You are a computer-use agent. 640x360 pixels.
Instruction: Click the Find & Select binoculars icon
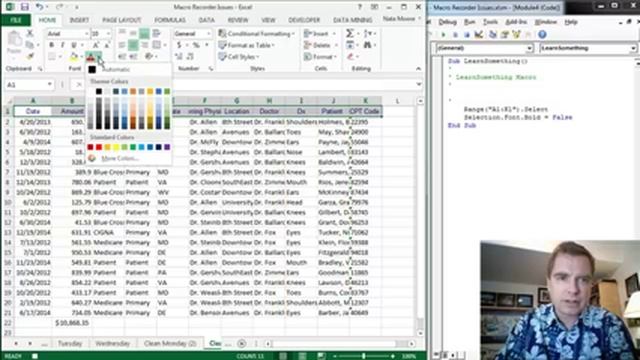click(367, 45)
